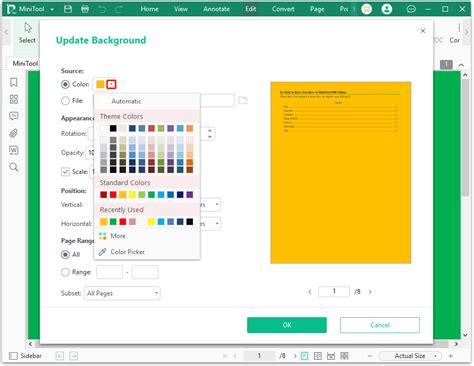Open the Horizontal position units dropdown
This screenshot has height=366, width=474.
(x=217, y=223)
